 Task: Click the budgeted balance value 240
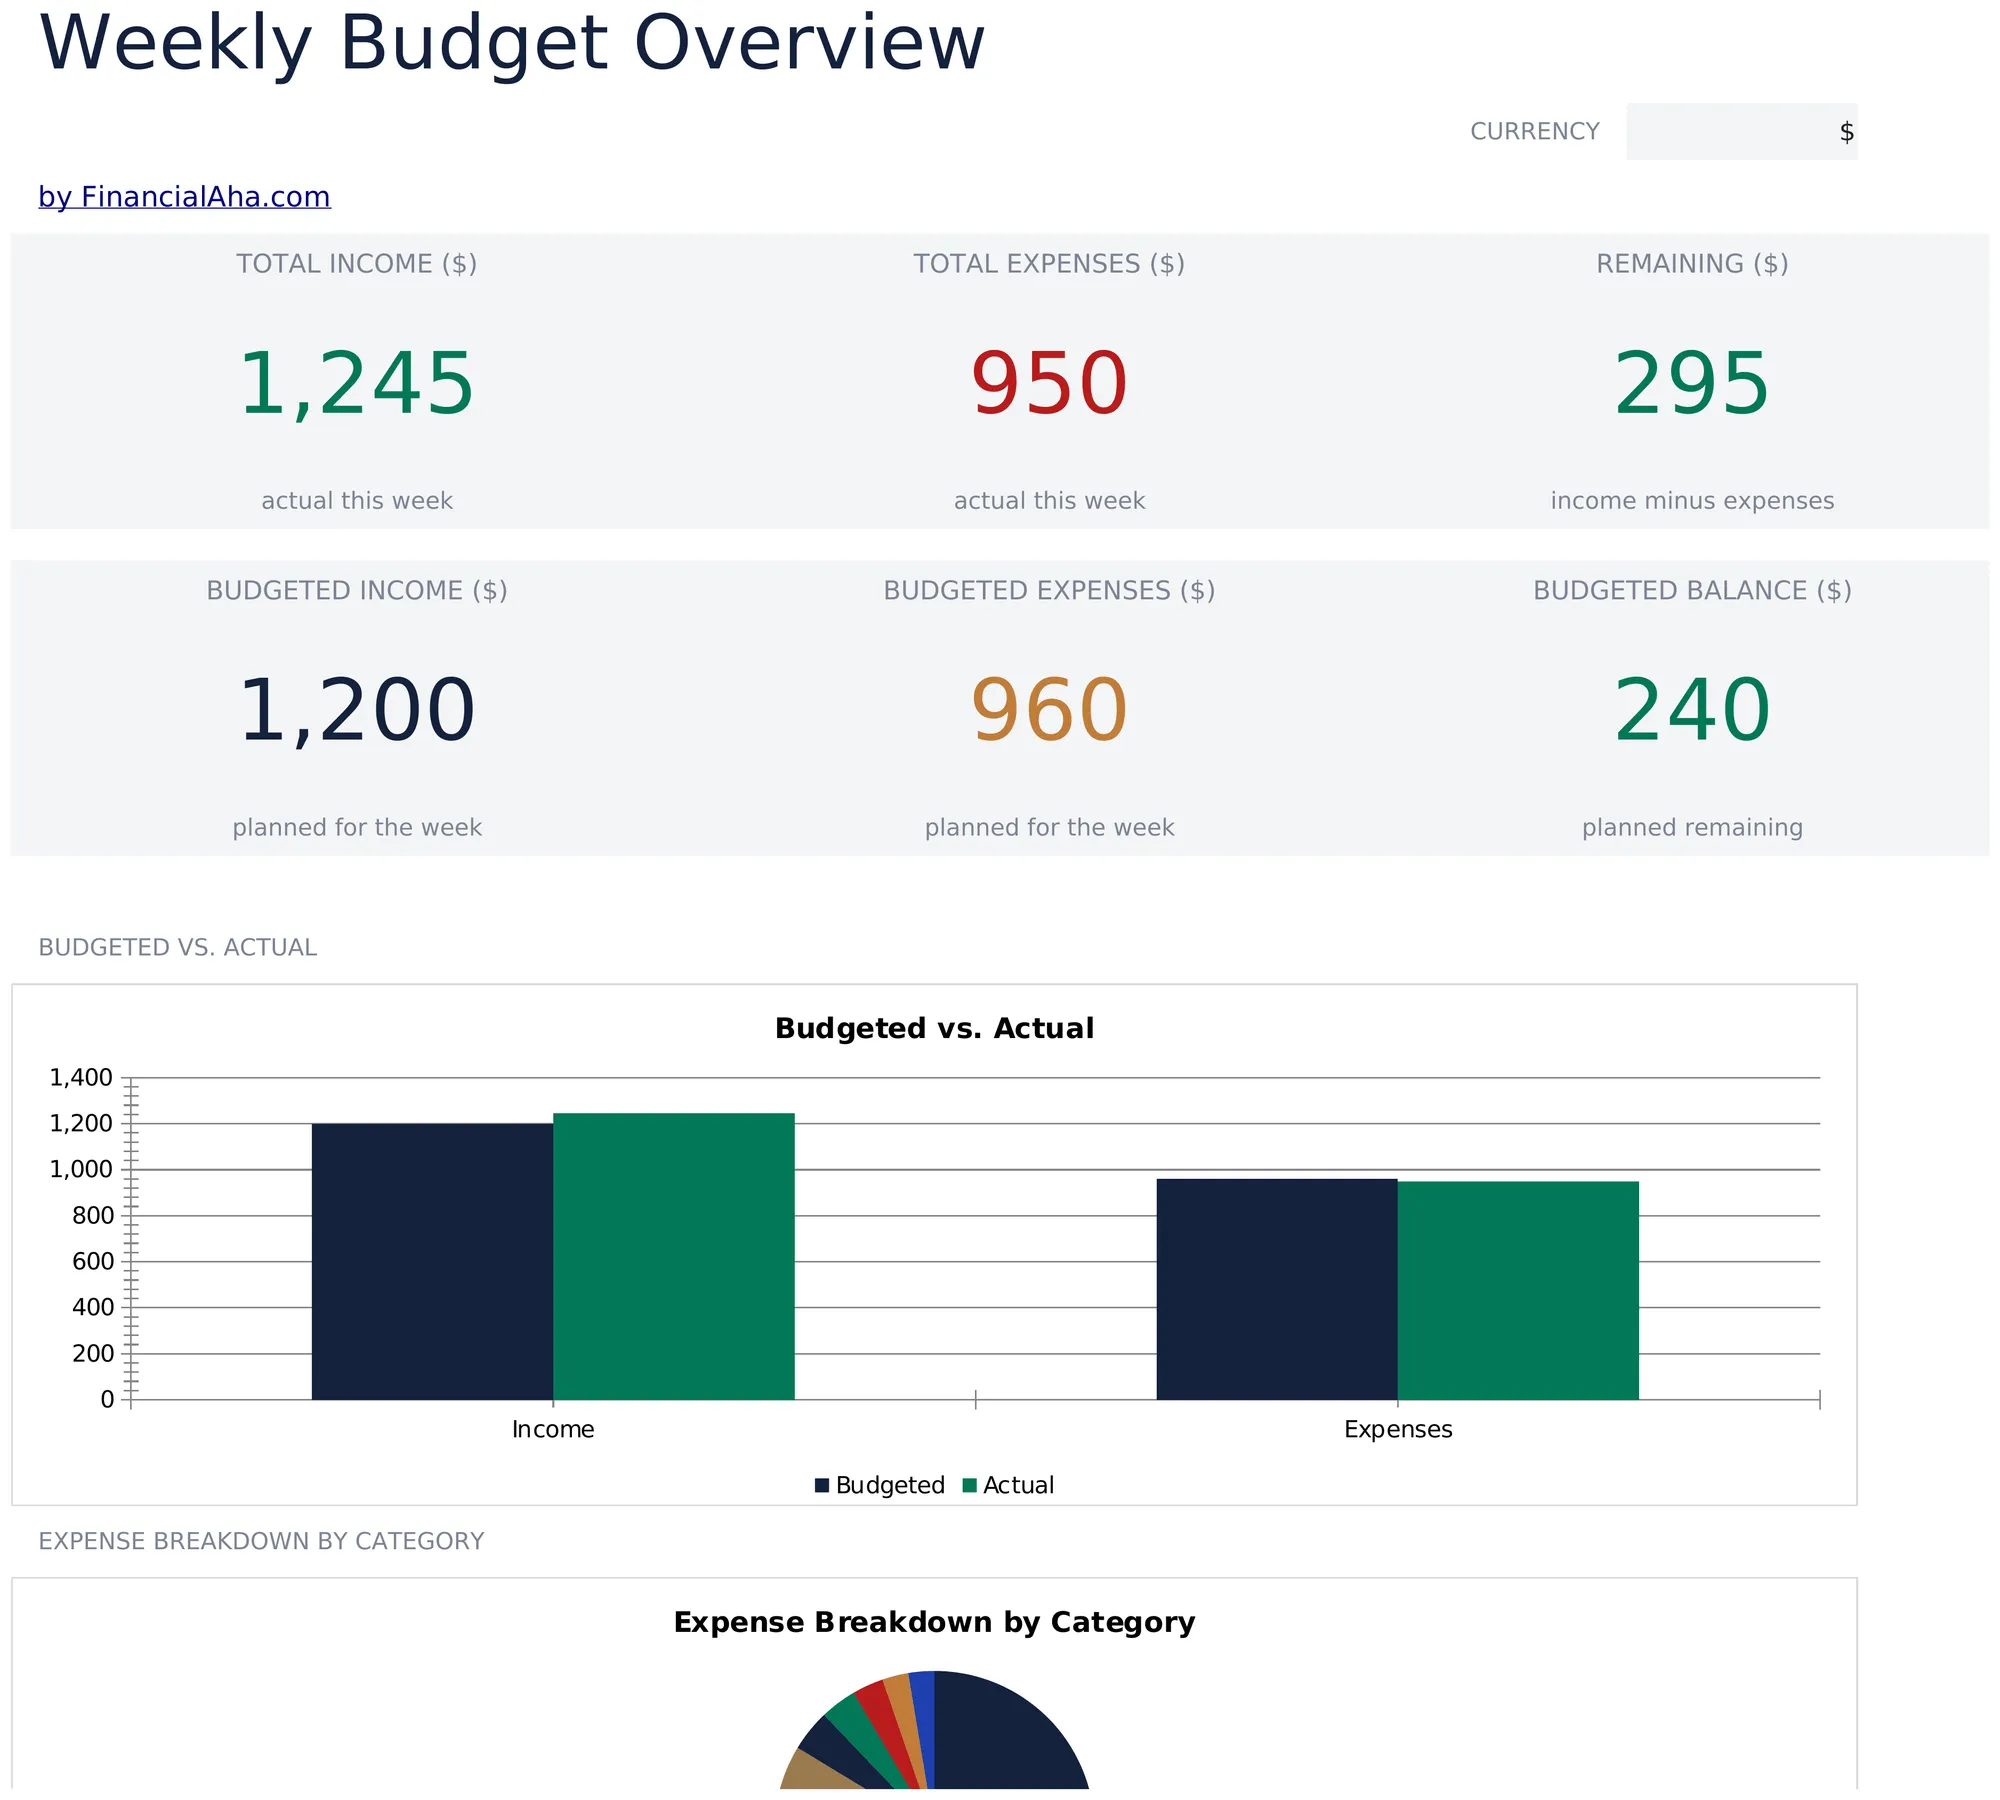tap(1692, 711)
